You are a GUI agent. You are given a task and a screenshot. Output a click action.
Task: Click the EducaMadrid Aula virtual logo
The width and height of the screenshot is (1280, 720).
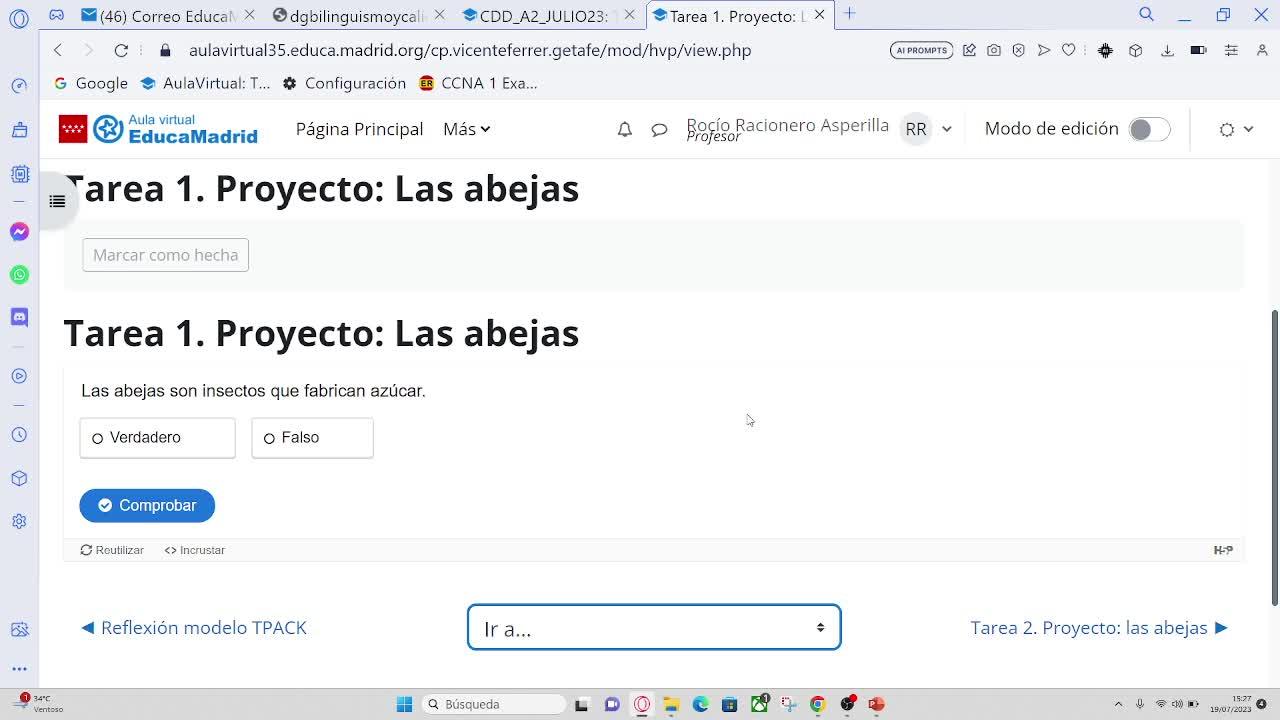pos(158,129)
